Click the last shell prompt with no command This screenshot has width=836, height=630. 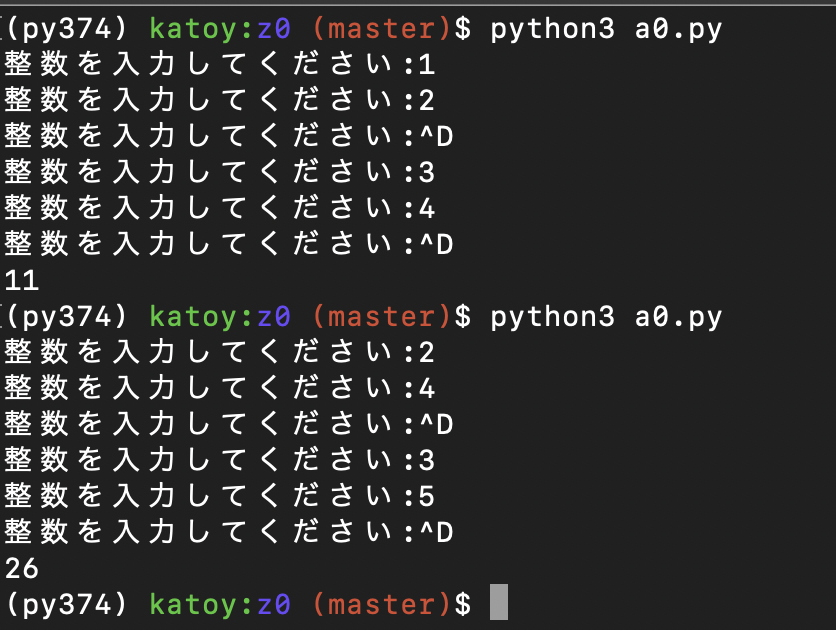(239, 604)
